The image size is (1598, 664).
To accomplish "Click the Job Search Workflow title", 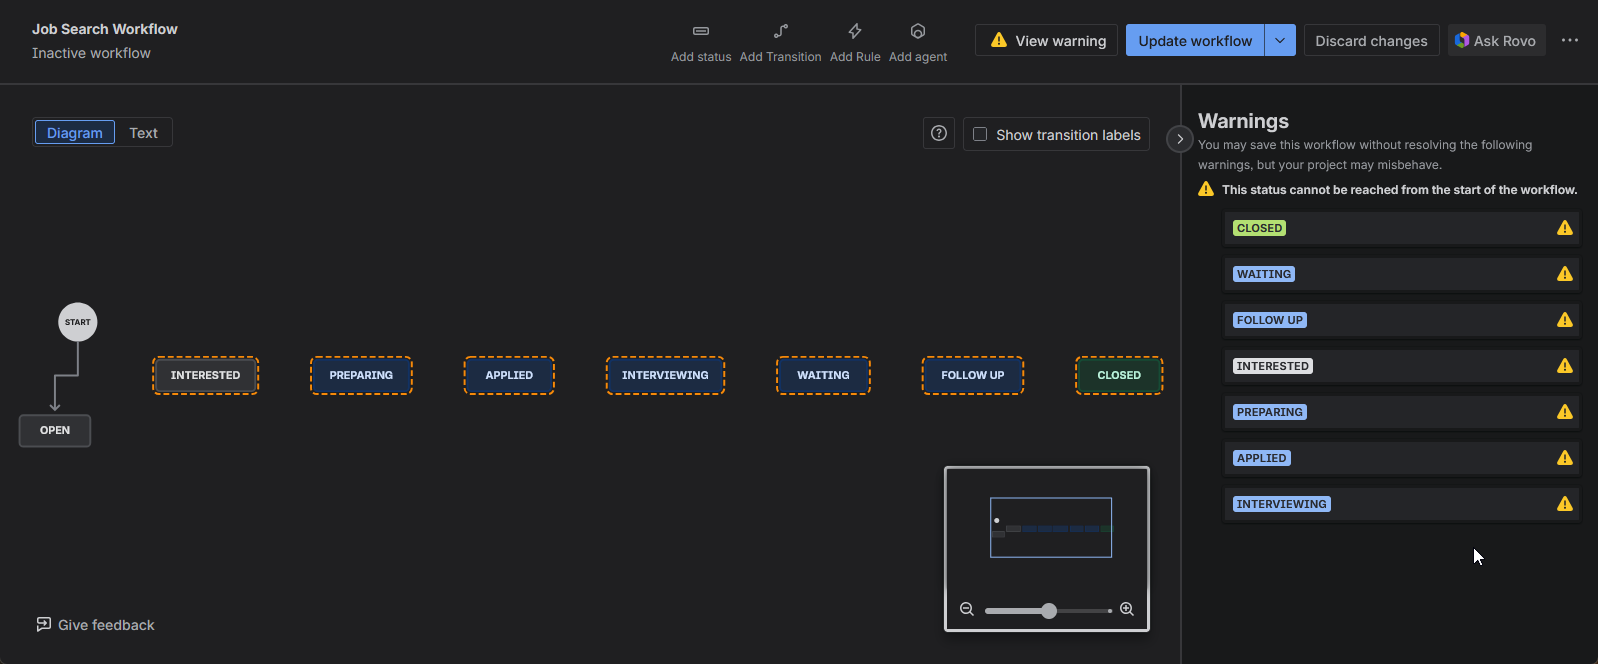I will 105,29.
